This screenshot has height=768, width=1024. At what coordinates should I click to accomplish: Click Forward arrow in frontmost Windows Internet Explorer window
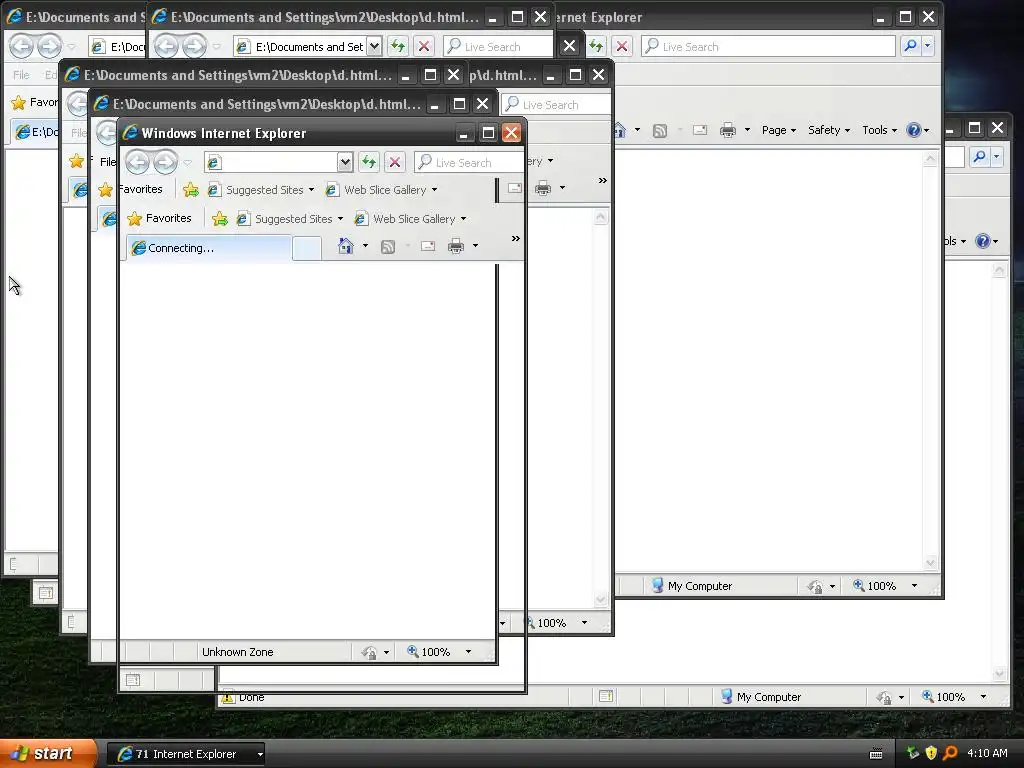point(165,162)
